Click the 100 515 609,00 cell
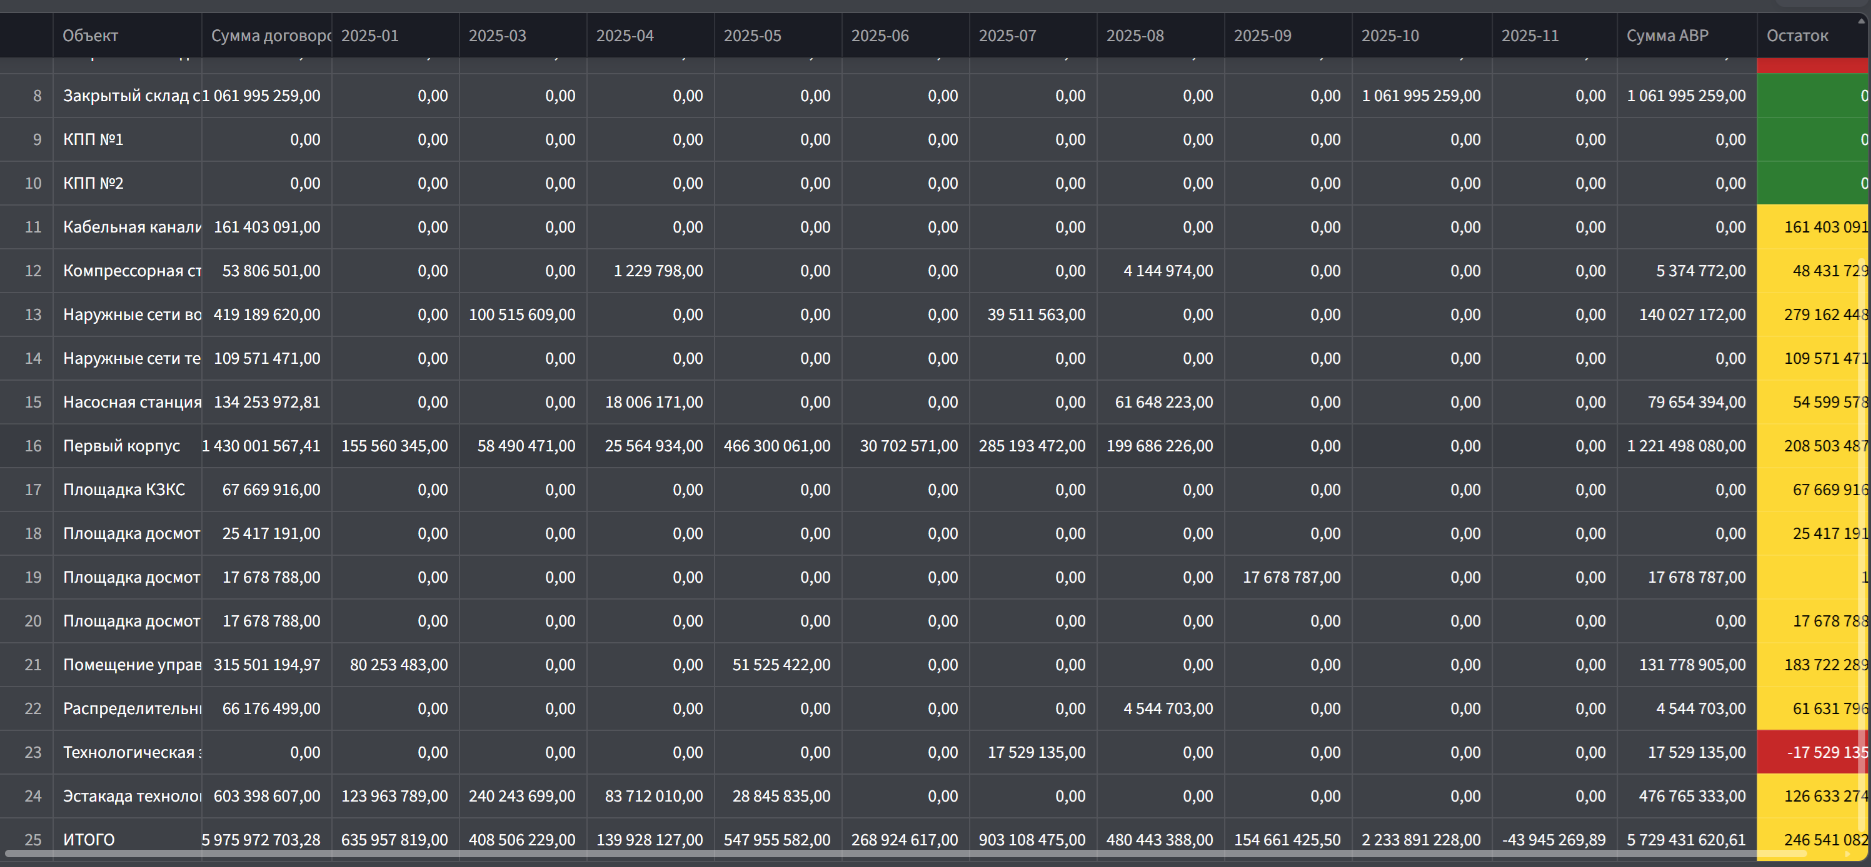Image resolution: width=1871 pixels, height=867 pixels. (x=522, y=315)
